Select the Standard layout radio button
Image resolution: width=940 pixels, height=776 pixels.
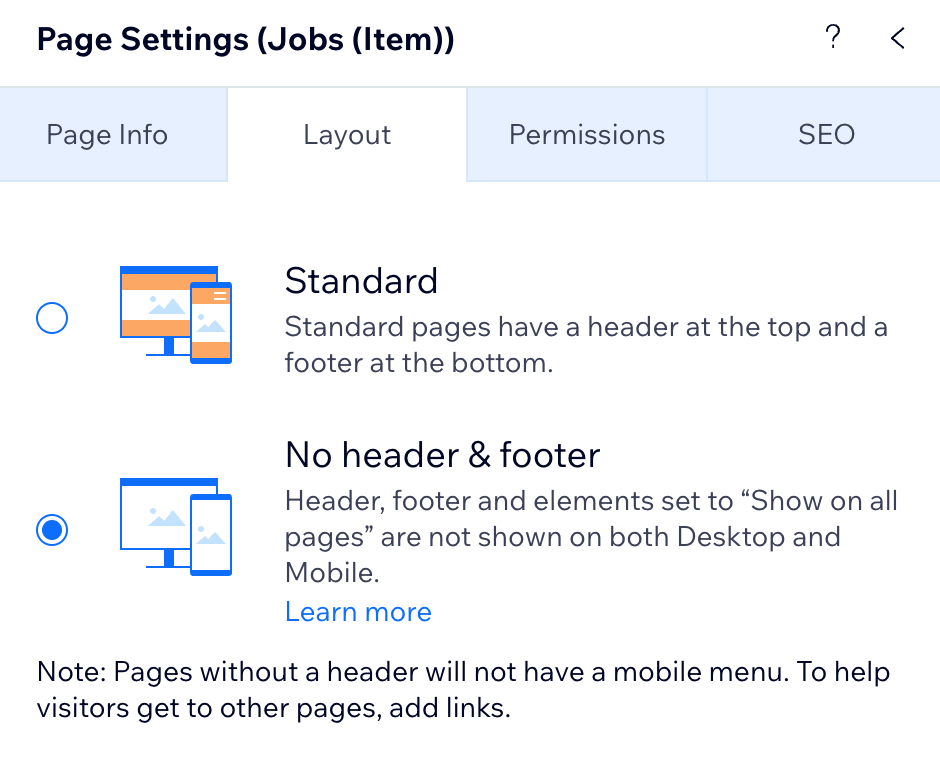click(x=52, y=318)
